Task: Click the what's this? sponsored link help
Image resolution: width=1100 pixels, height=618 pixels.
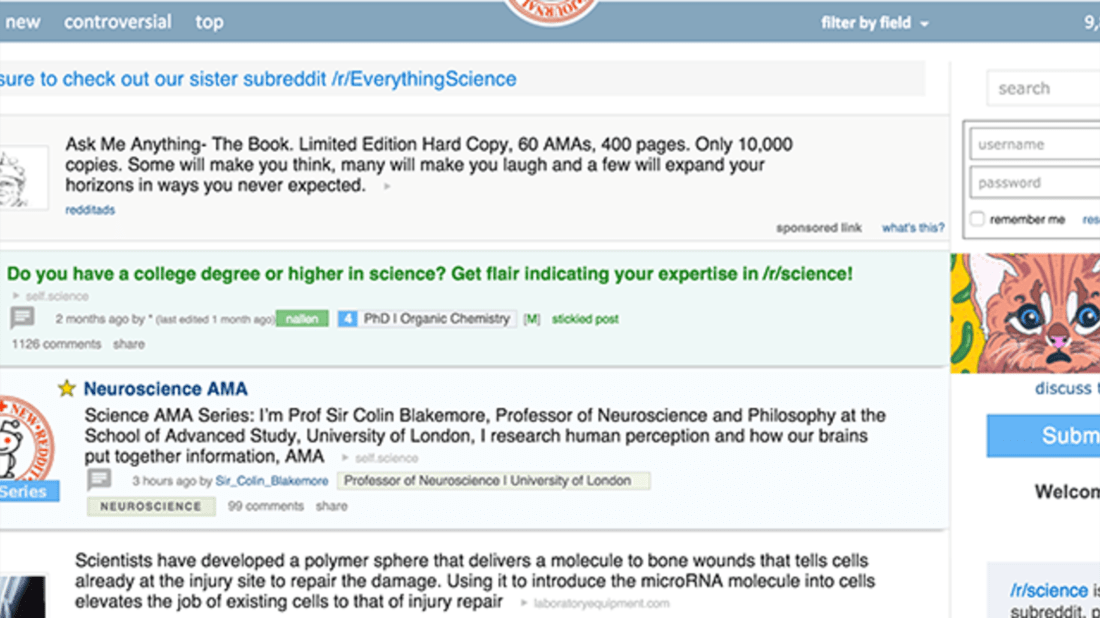Action: [x=912, y=228]
